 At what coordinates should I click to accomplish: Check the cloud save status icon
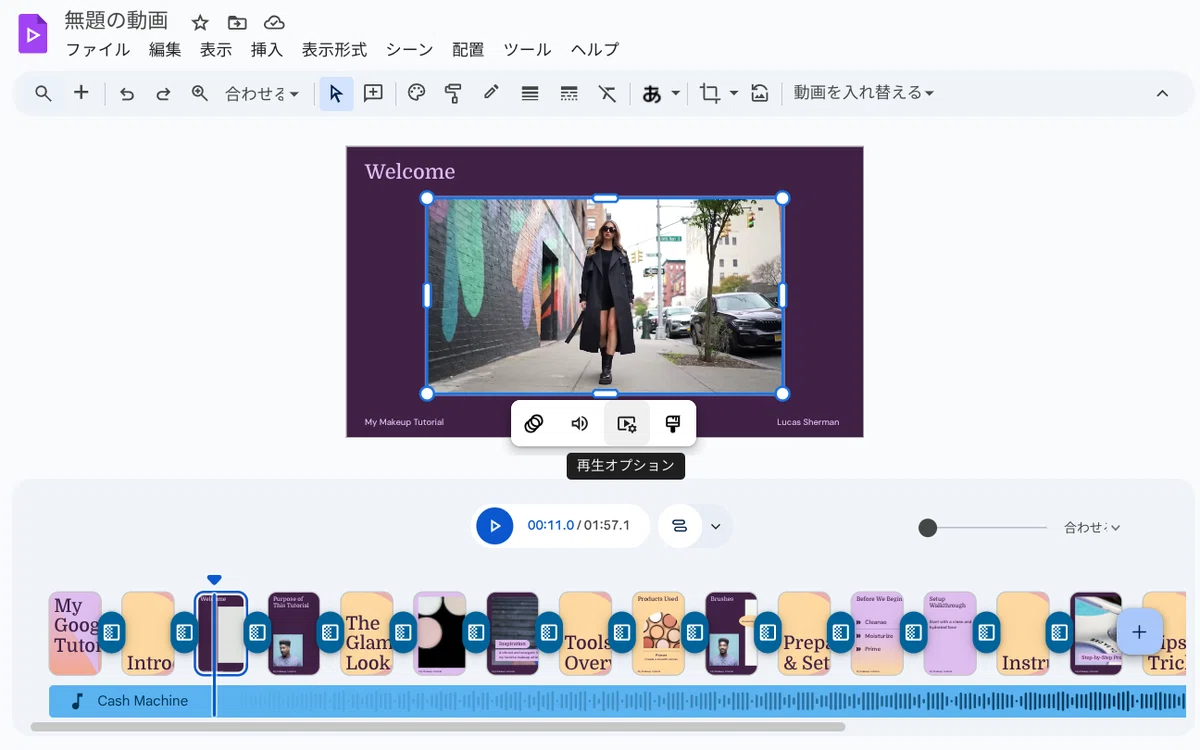coord(274,22)
